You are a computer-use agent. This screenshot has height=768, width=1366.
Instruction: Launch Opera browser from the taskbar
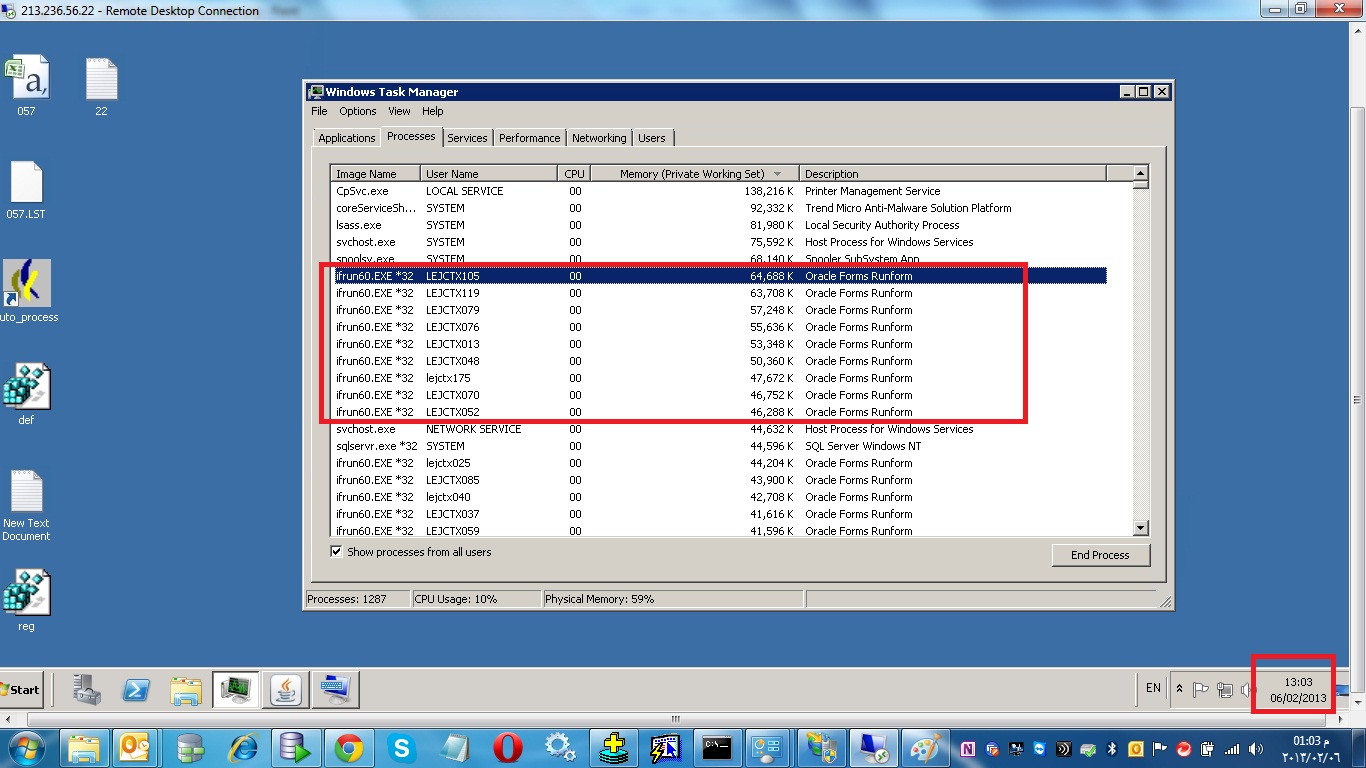[508, 747]
